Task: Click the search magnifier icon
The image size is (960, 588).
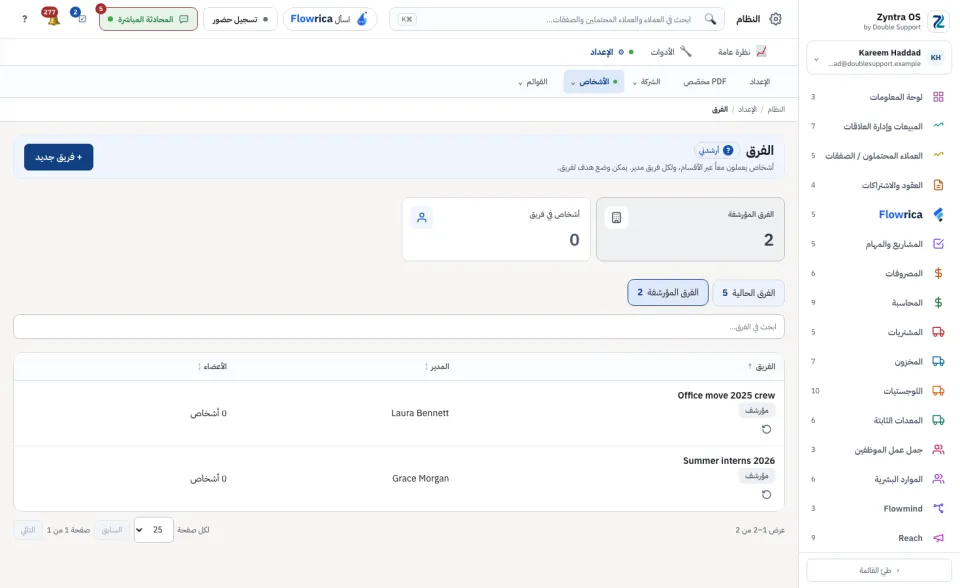Action: click(710, 19)
